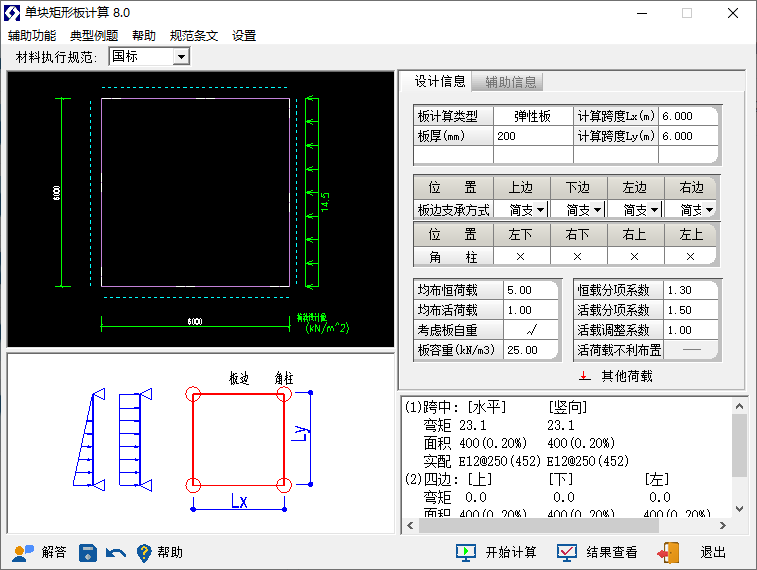Toggle the 活荷载不利布置 option

pyautogui.click(x=691, y=350)
